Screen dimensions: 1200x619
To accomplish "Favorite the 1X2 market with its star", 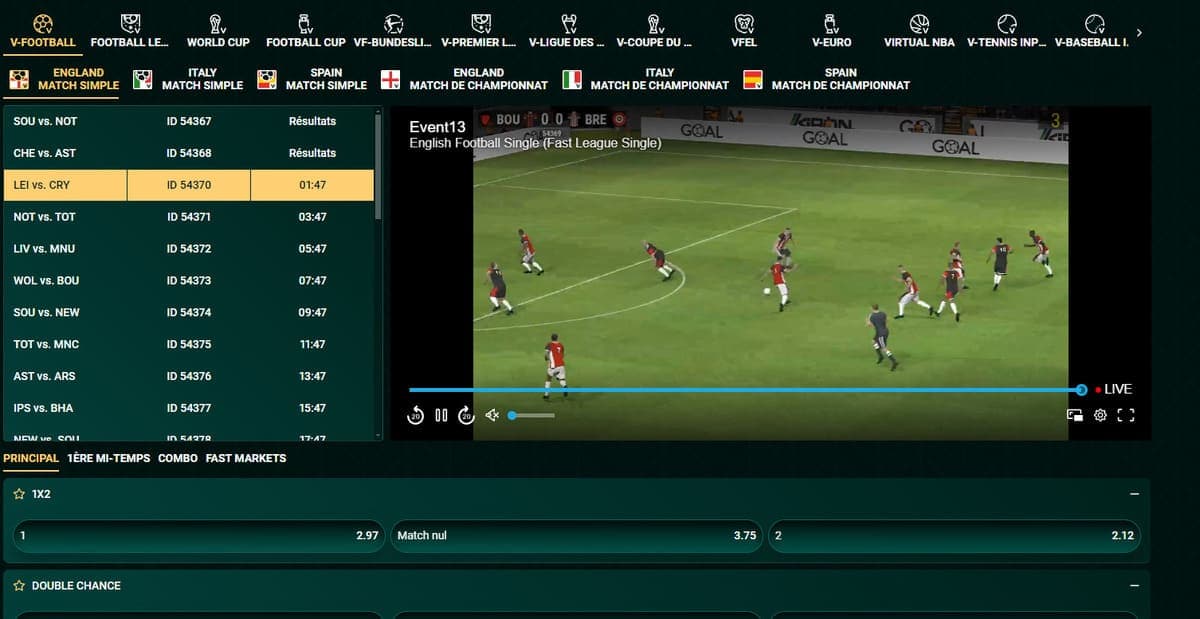I will pos(19,494).
